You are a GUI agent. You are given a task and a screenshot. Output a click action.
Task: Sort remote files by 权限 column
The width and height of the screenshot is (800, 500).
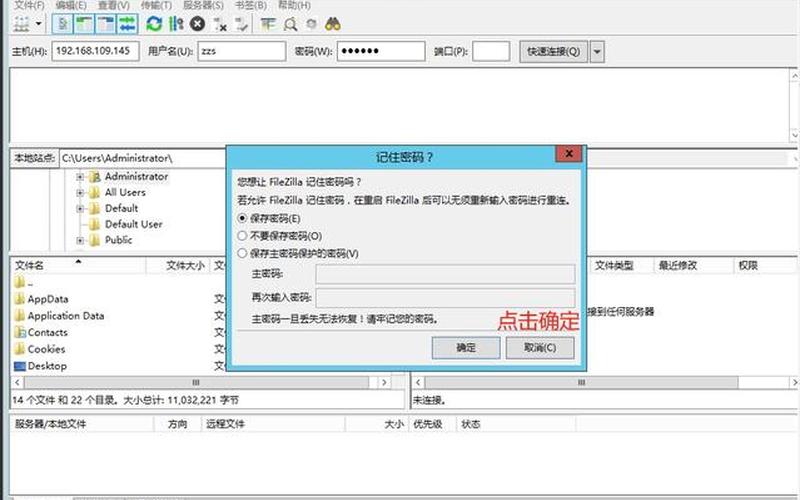[x=763, y=265]
